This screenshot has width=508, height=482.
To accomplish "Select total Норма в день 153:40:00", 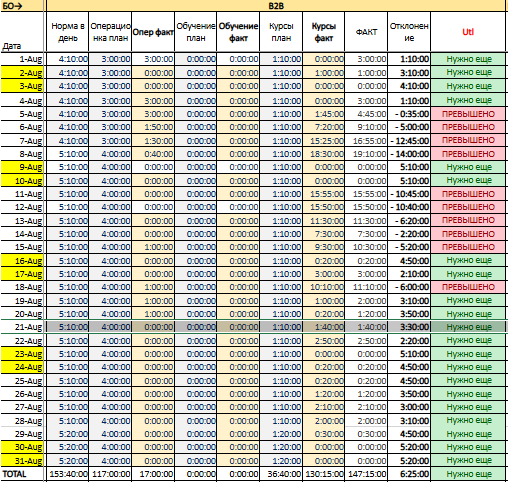I will pyautogui.click(x=67, y=474).
